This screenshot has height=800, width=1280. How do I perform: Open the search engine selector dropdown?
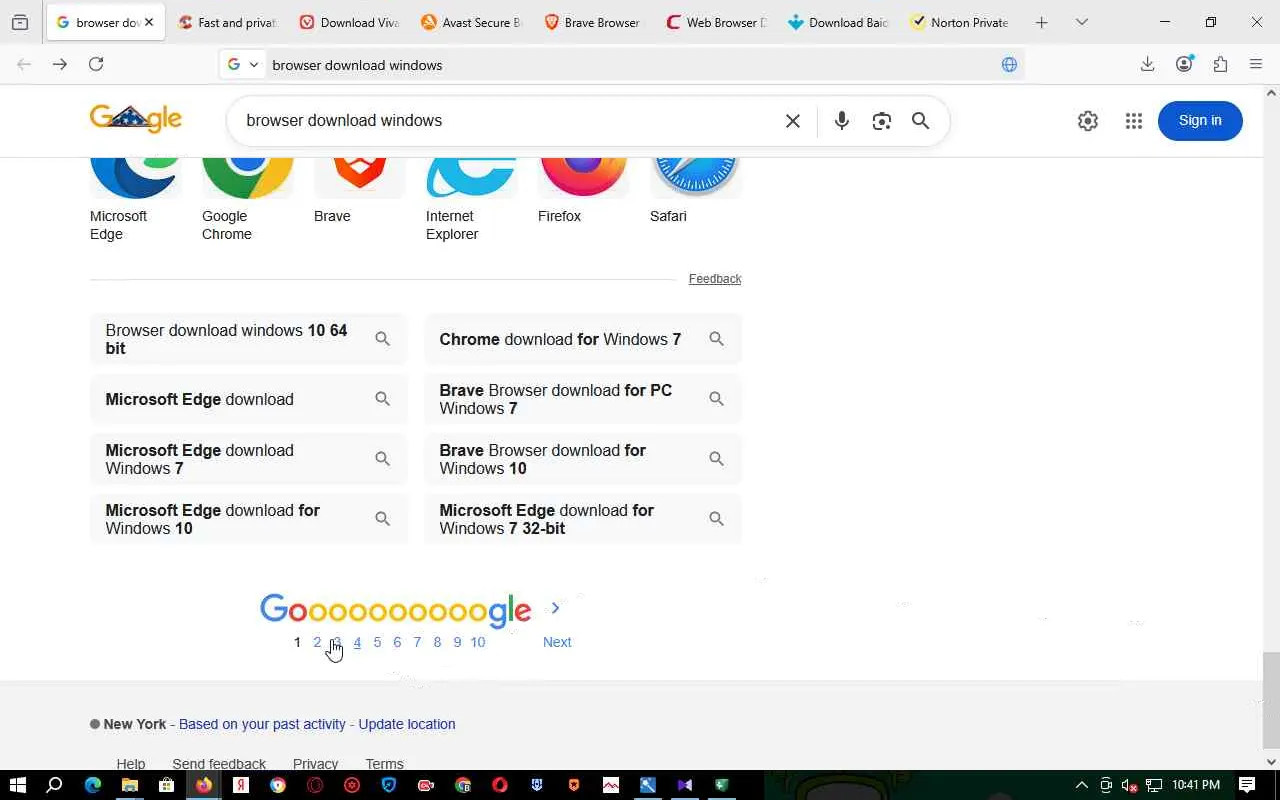point(243,64)
